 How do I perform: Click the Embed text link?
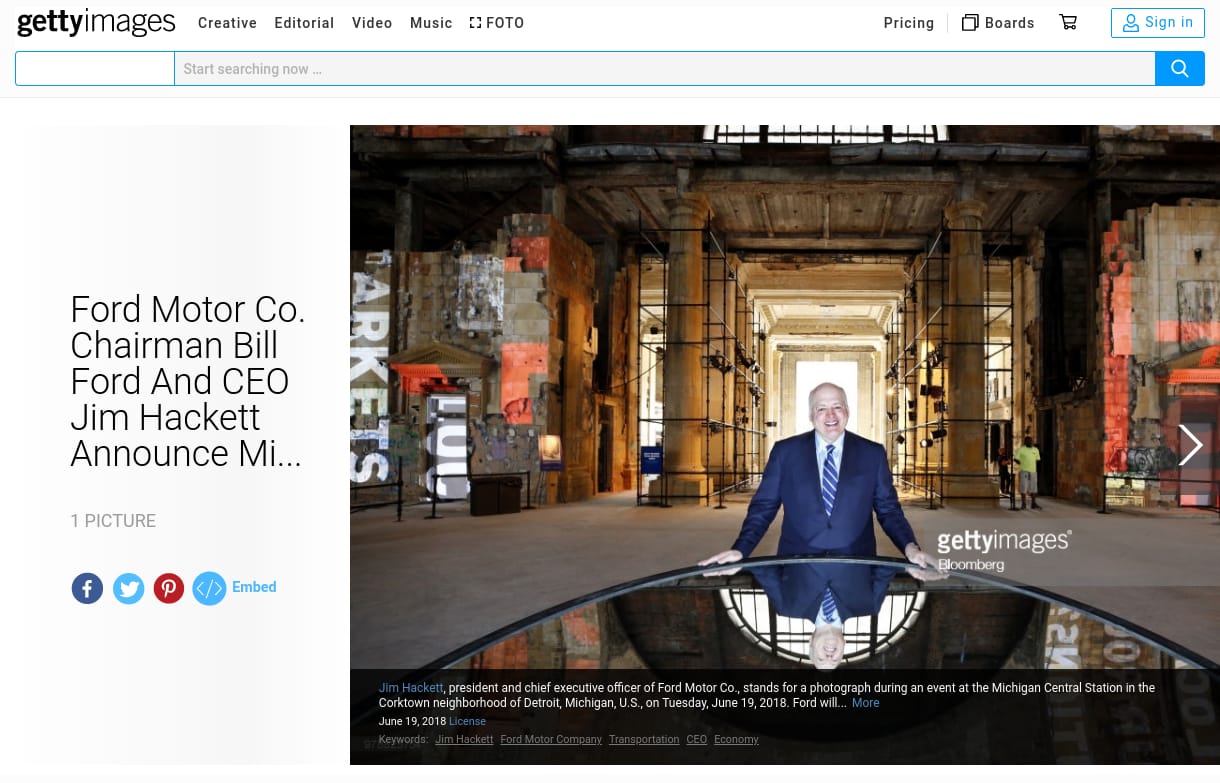[x=254, y=587]
